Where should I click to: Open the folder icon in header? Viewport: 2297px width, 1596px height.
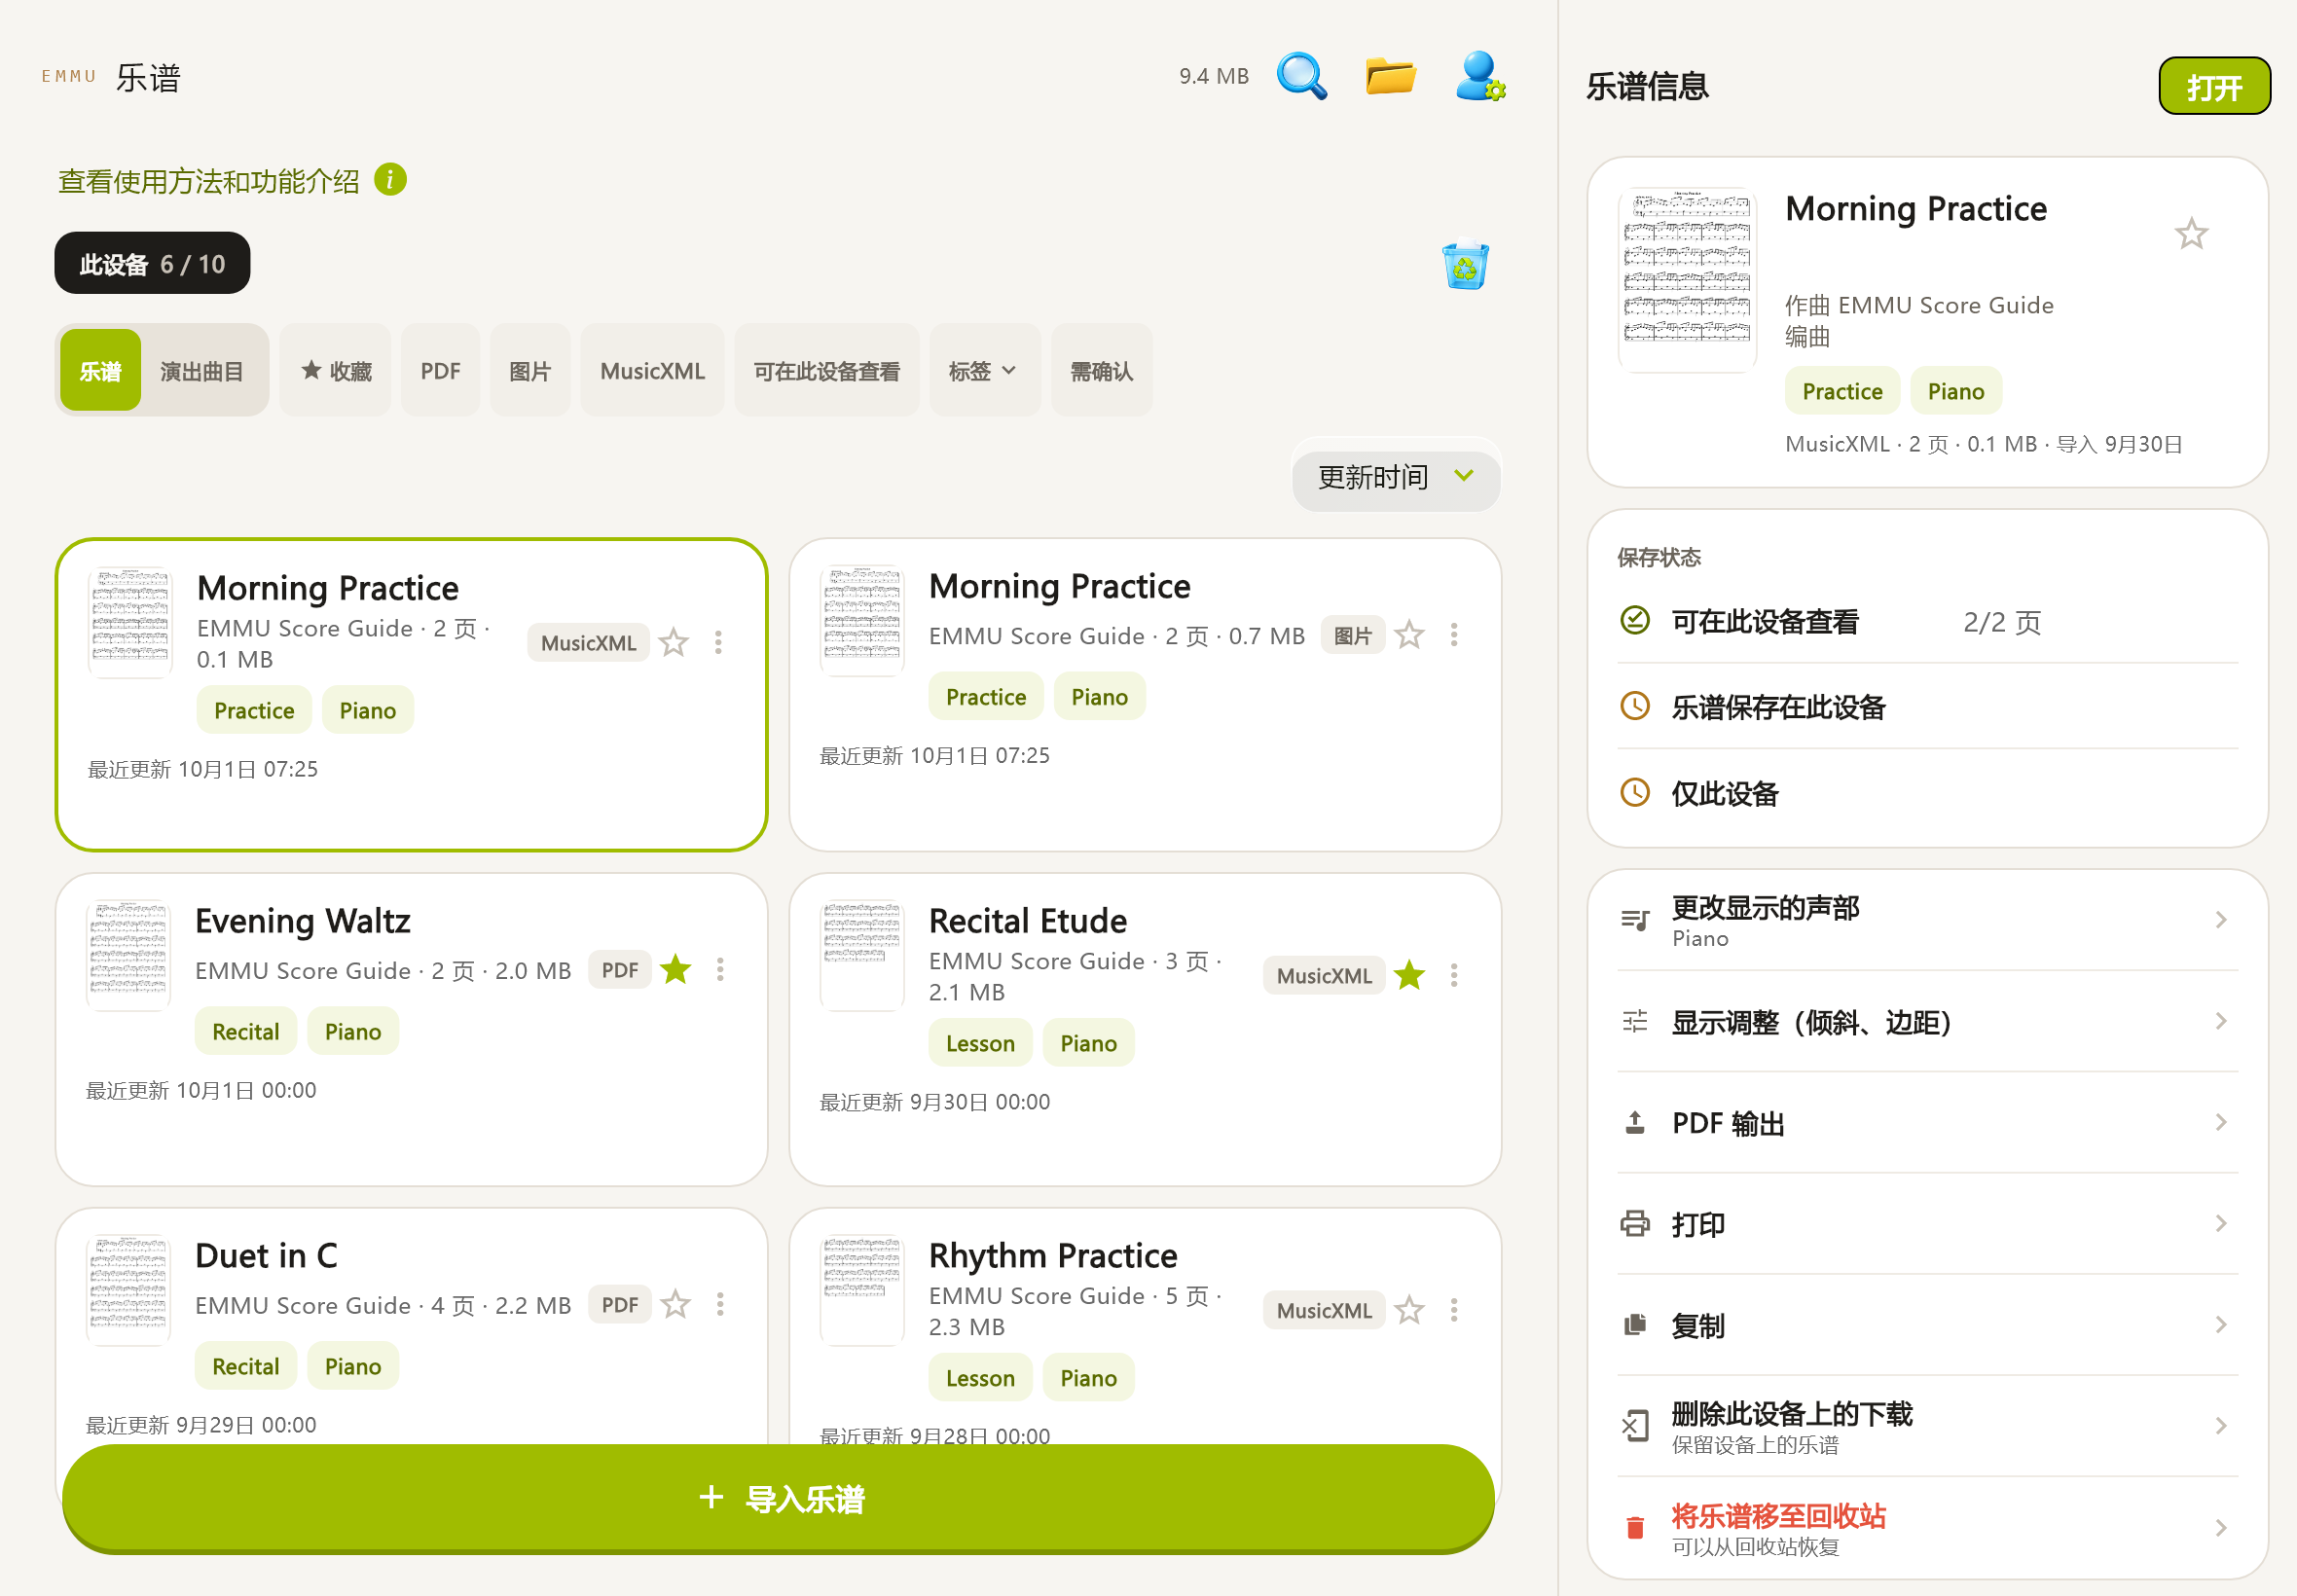(1390, 76)
